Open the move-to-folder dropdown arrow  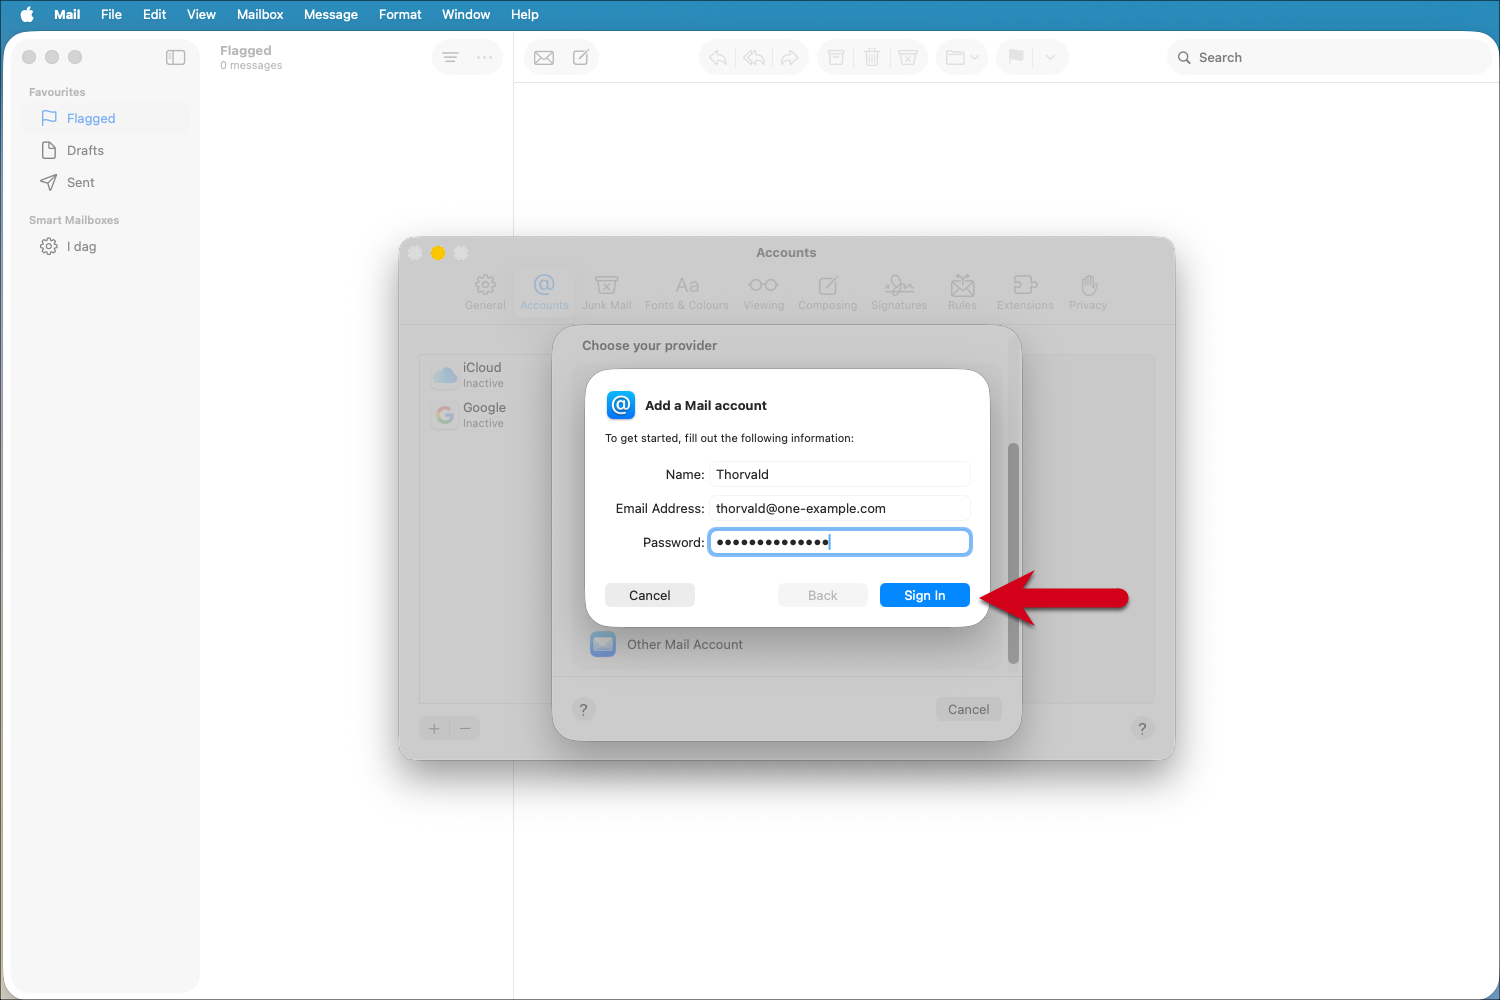tap(975, 57)
